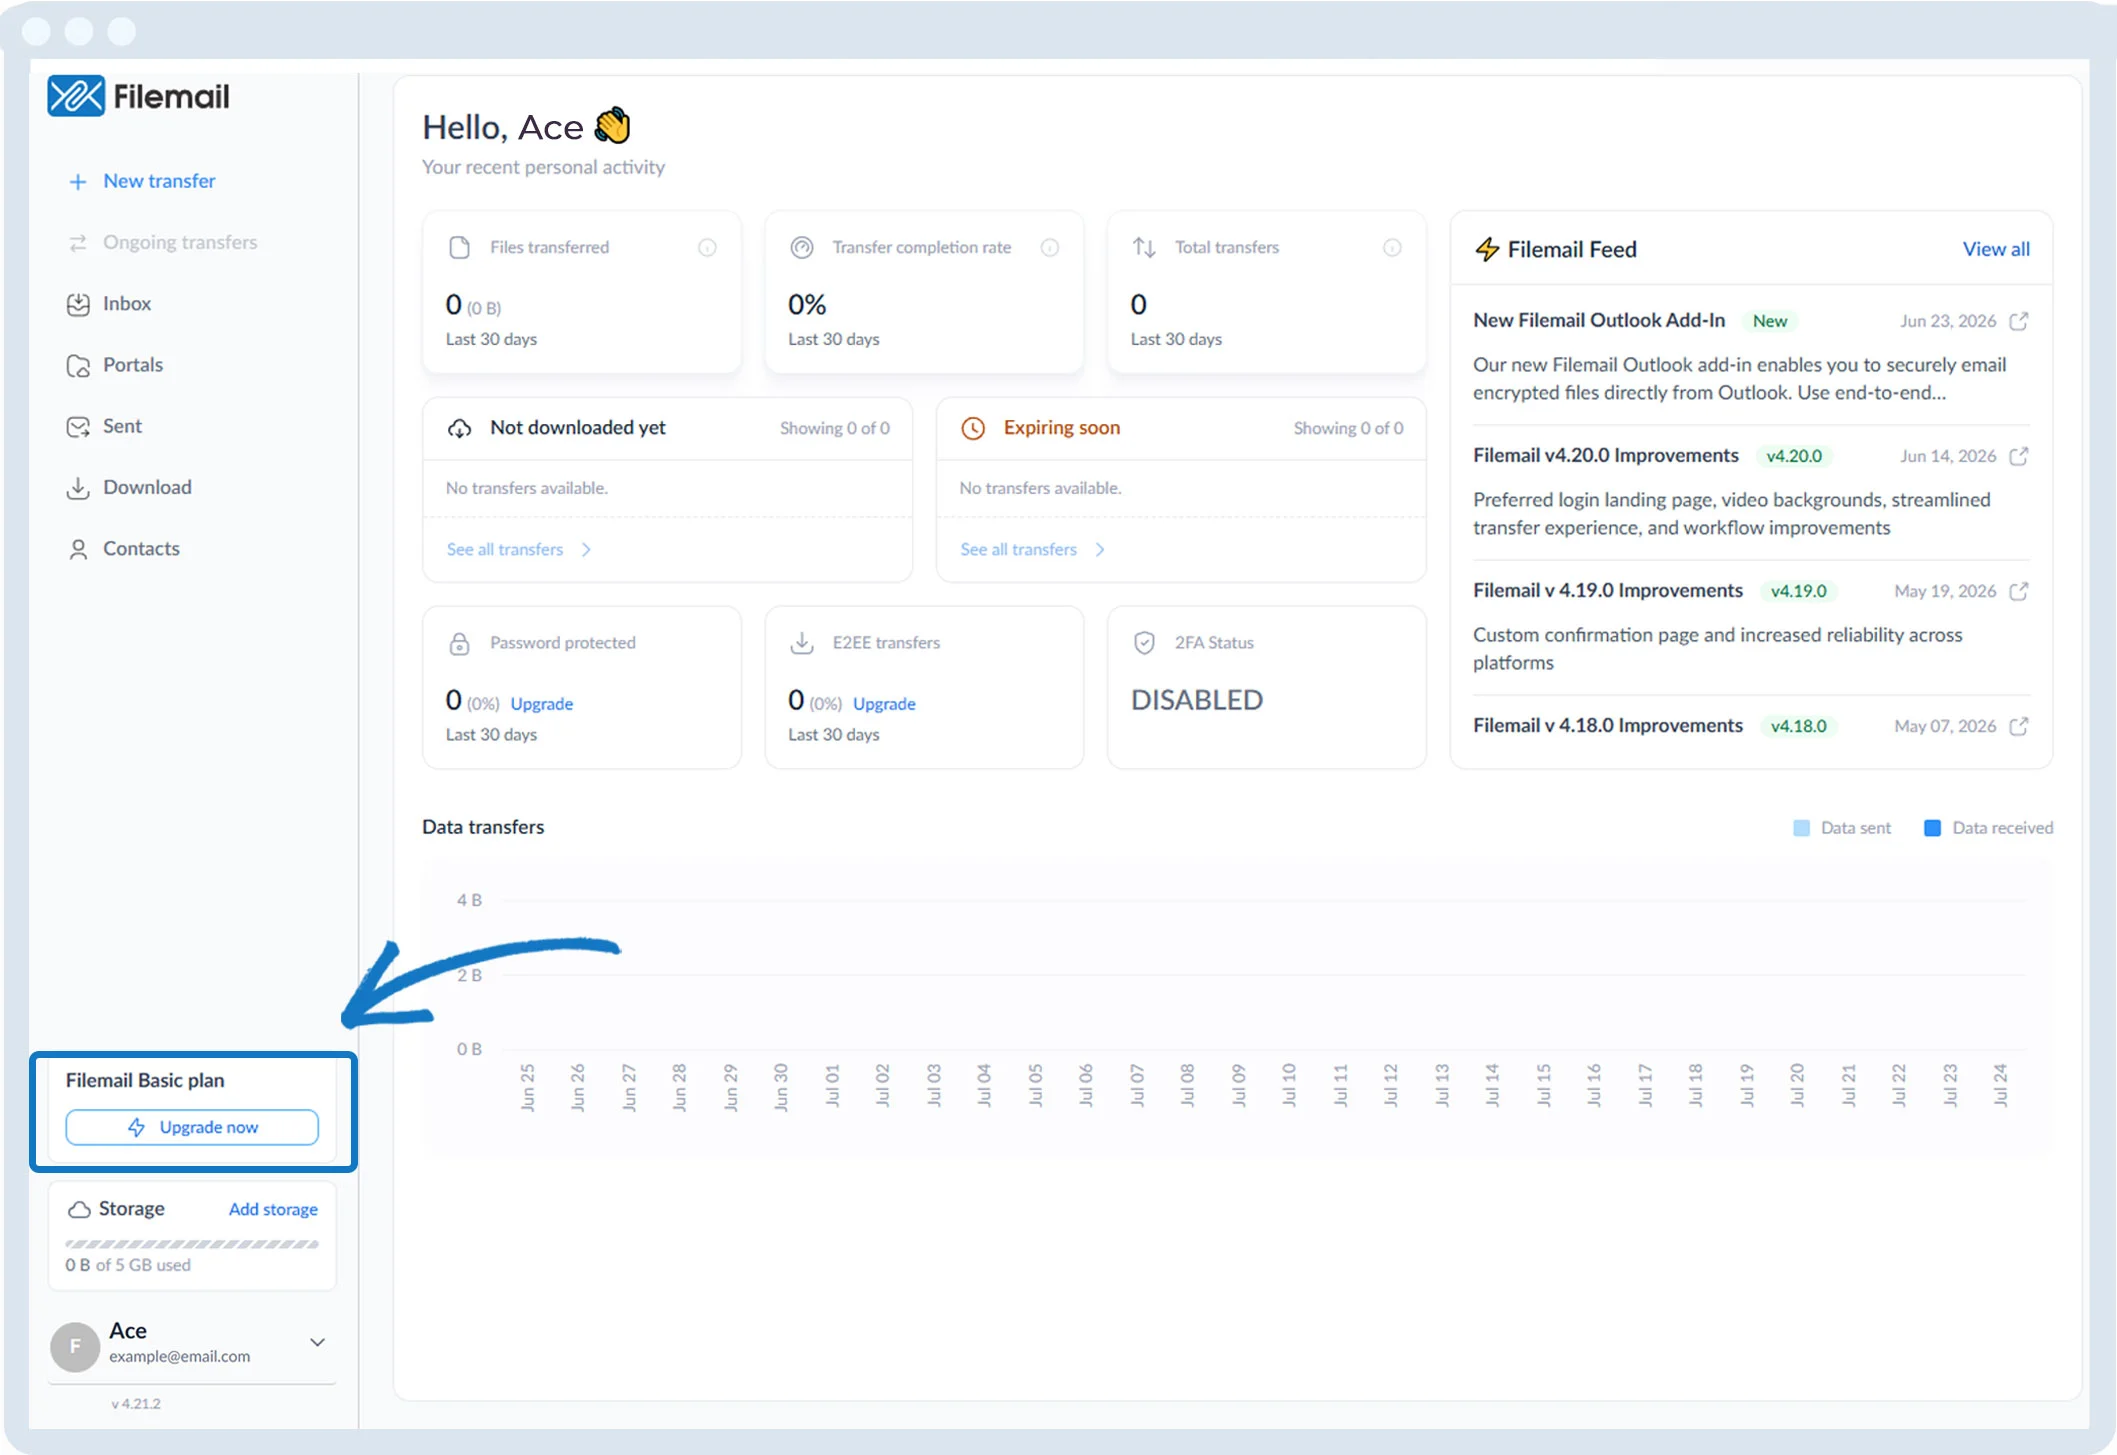This screenshot has height=1455, width=2117.
Task: Click the v 4.21.2 version text
Action: tap(136, 1403)
